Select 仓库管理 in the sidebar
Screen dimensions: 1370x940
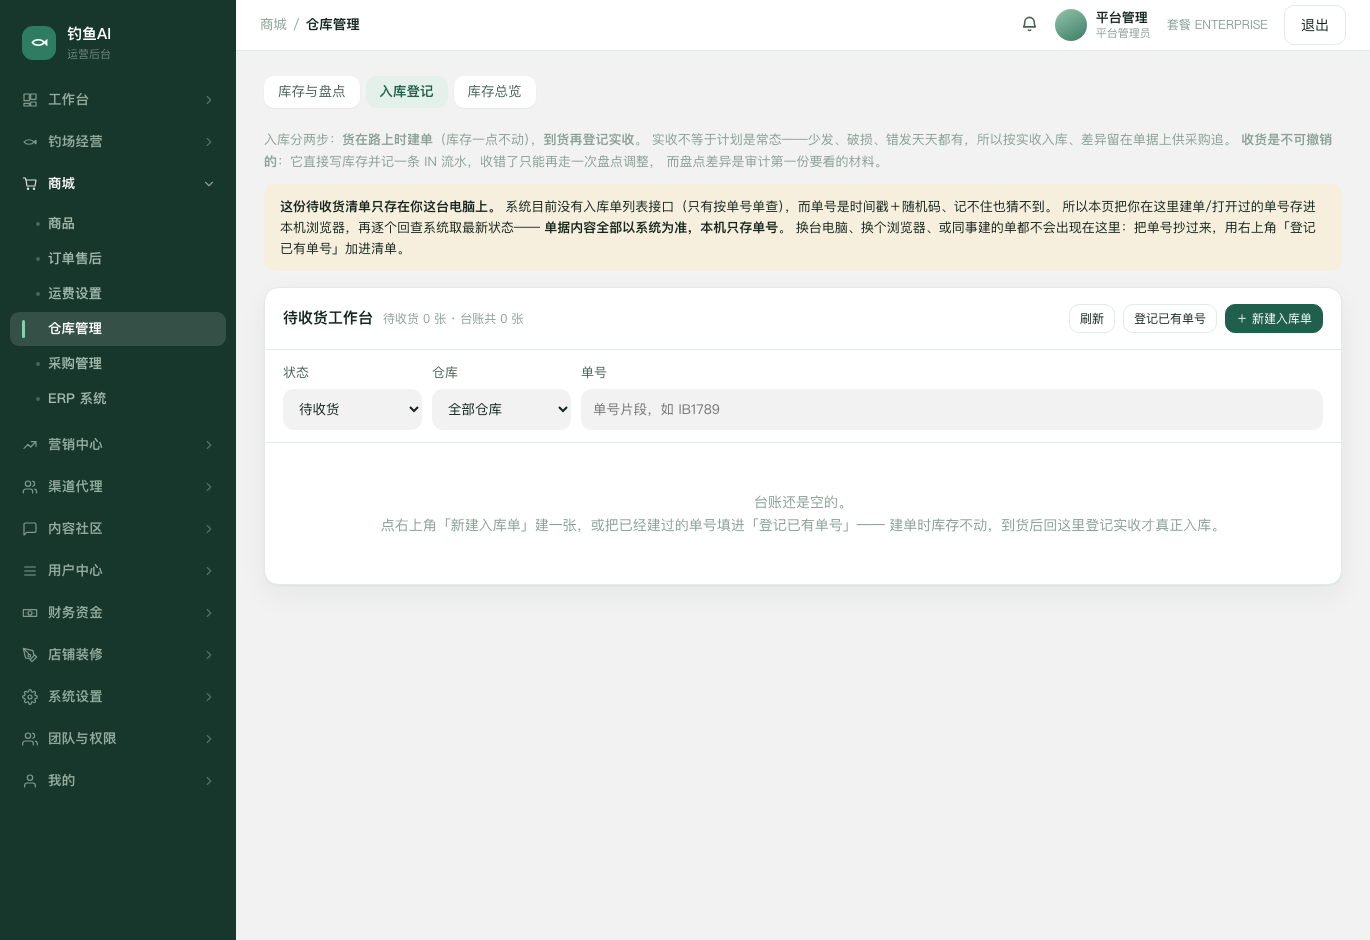coord(118,329)
